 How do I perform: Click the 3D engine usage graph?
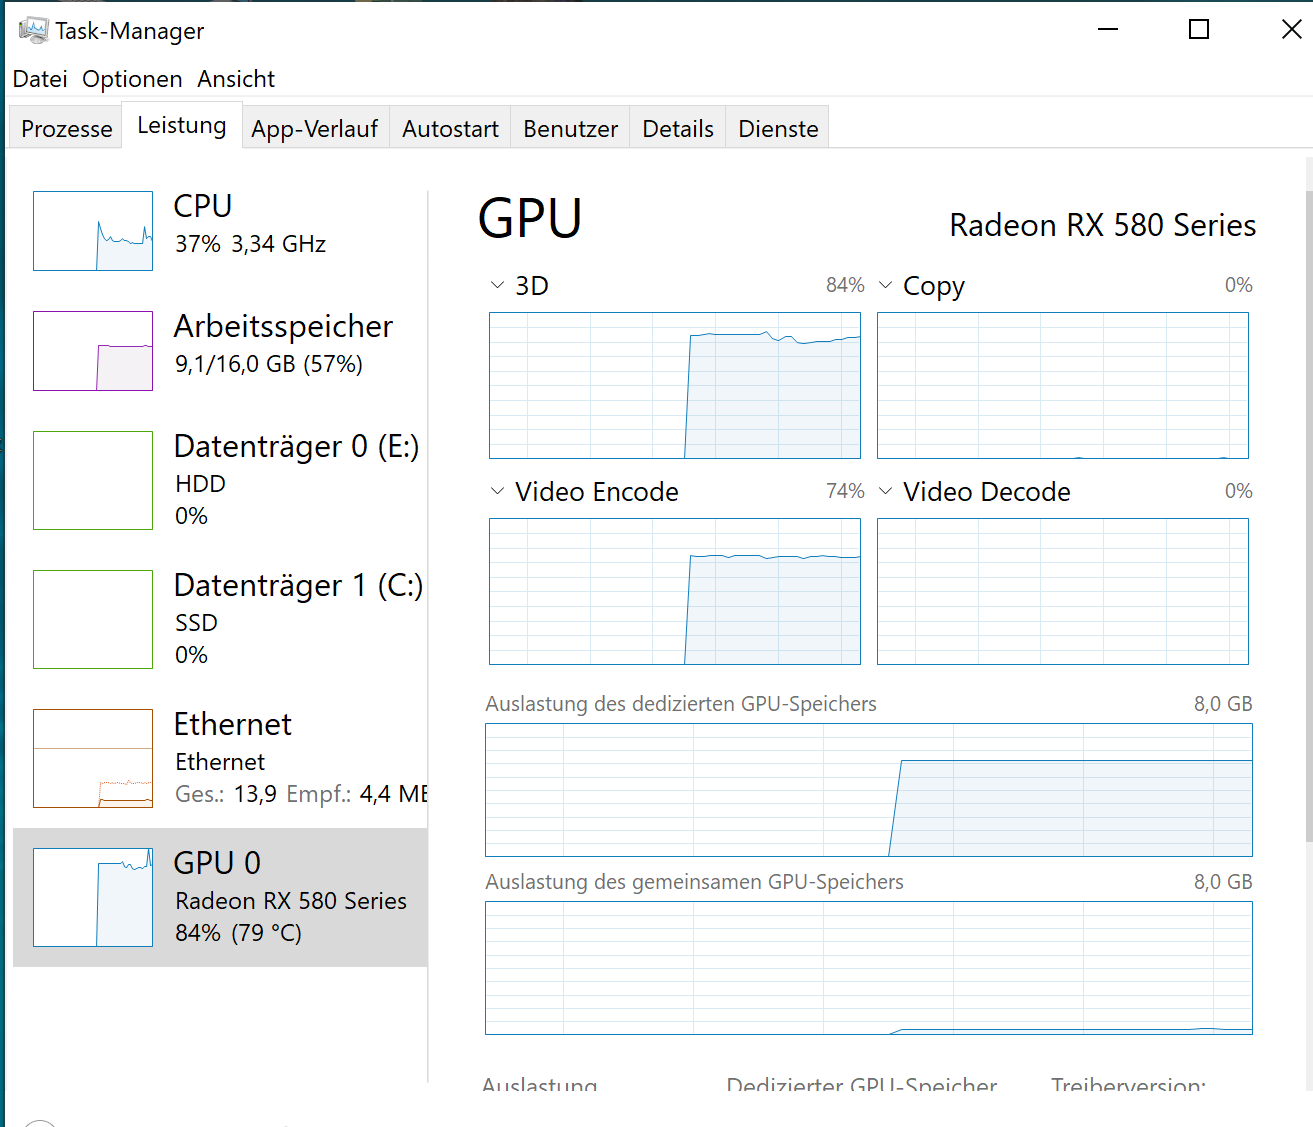[x=675, y=385]
